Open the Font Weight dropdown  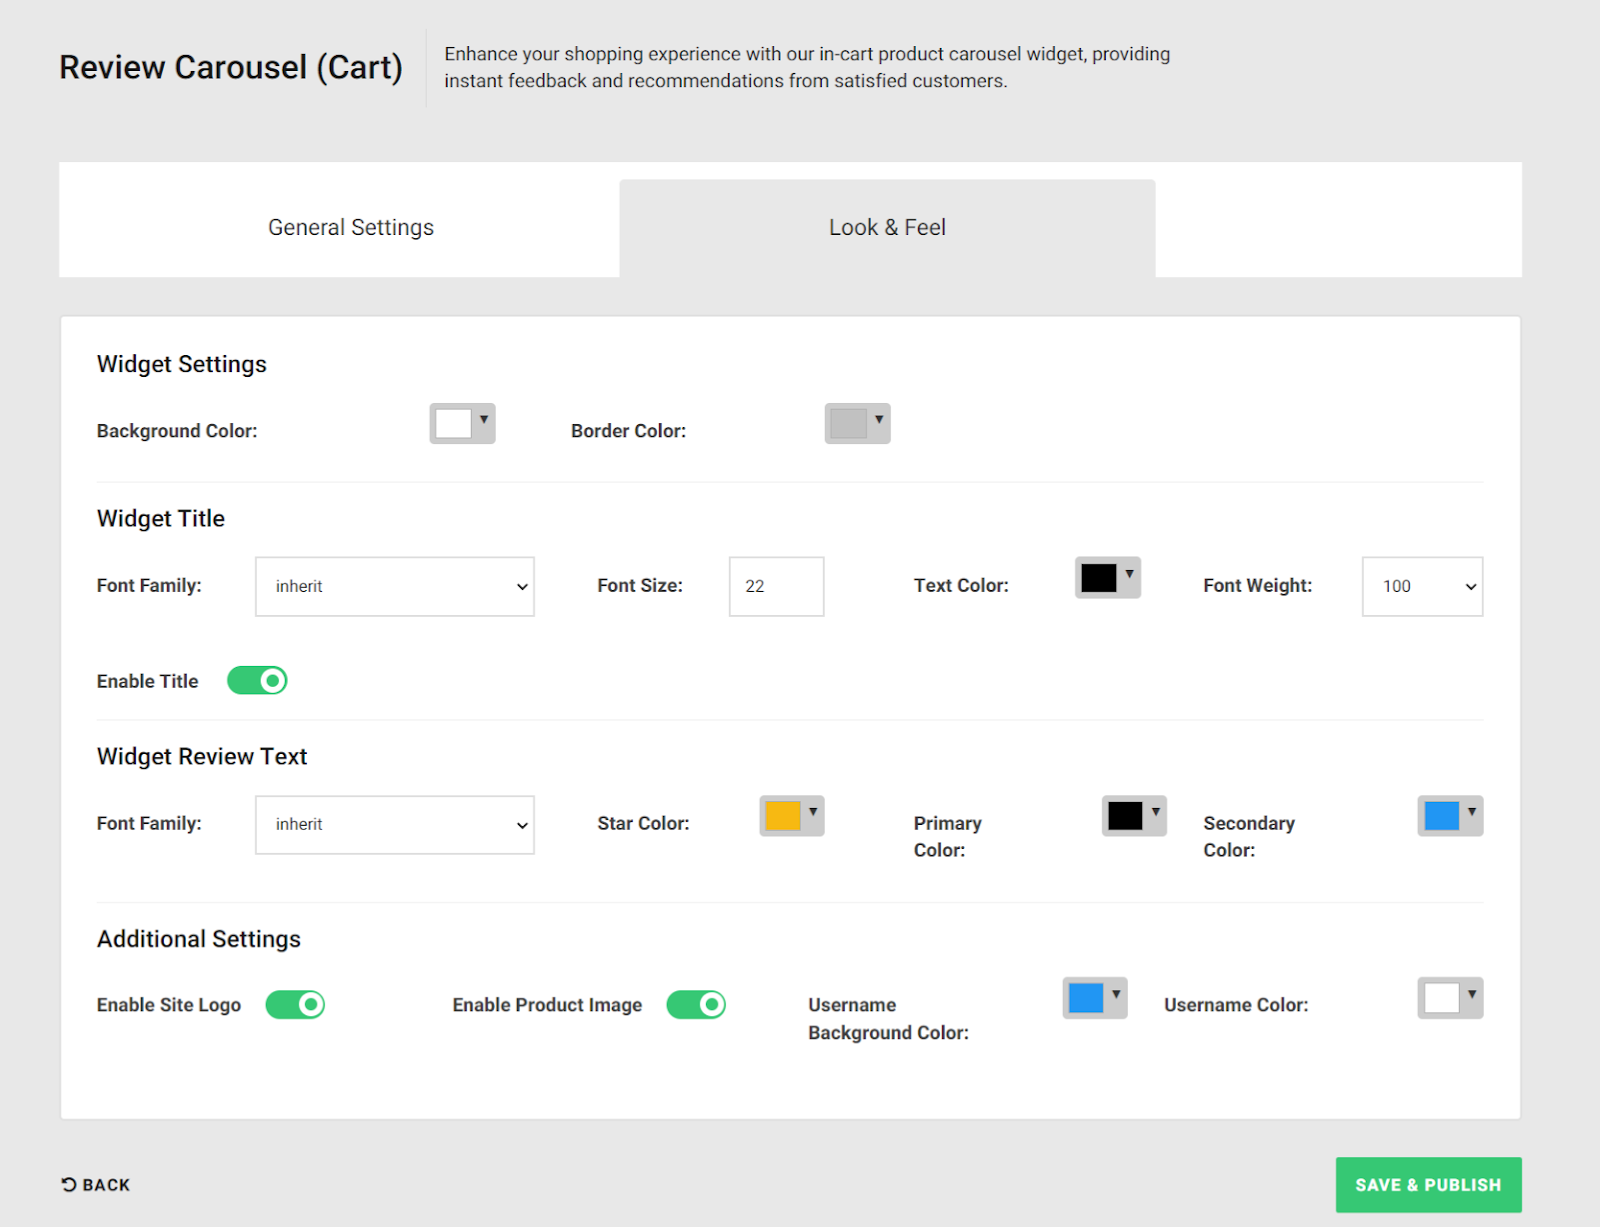[x=1422, y=587]
